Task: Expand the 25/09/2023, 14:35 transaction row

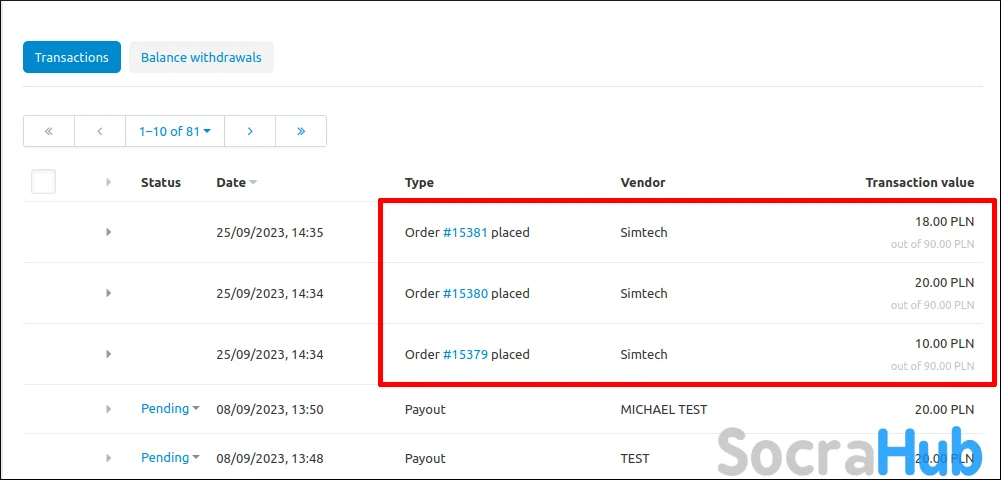Action: click(x=109, y=232)
